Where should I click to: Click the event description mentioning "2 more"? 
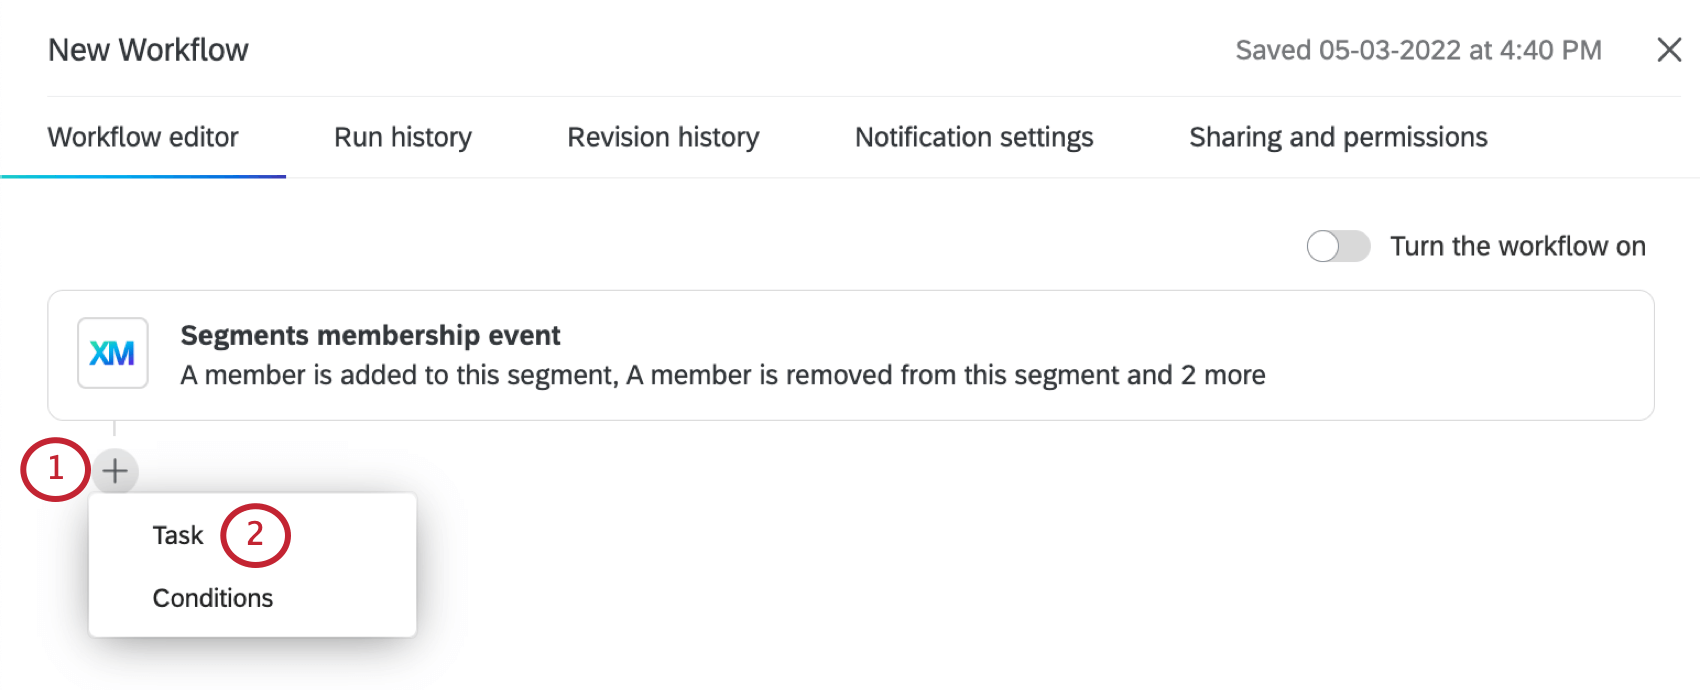pos(722,375)
